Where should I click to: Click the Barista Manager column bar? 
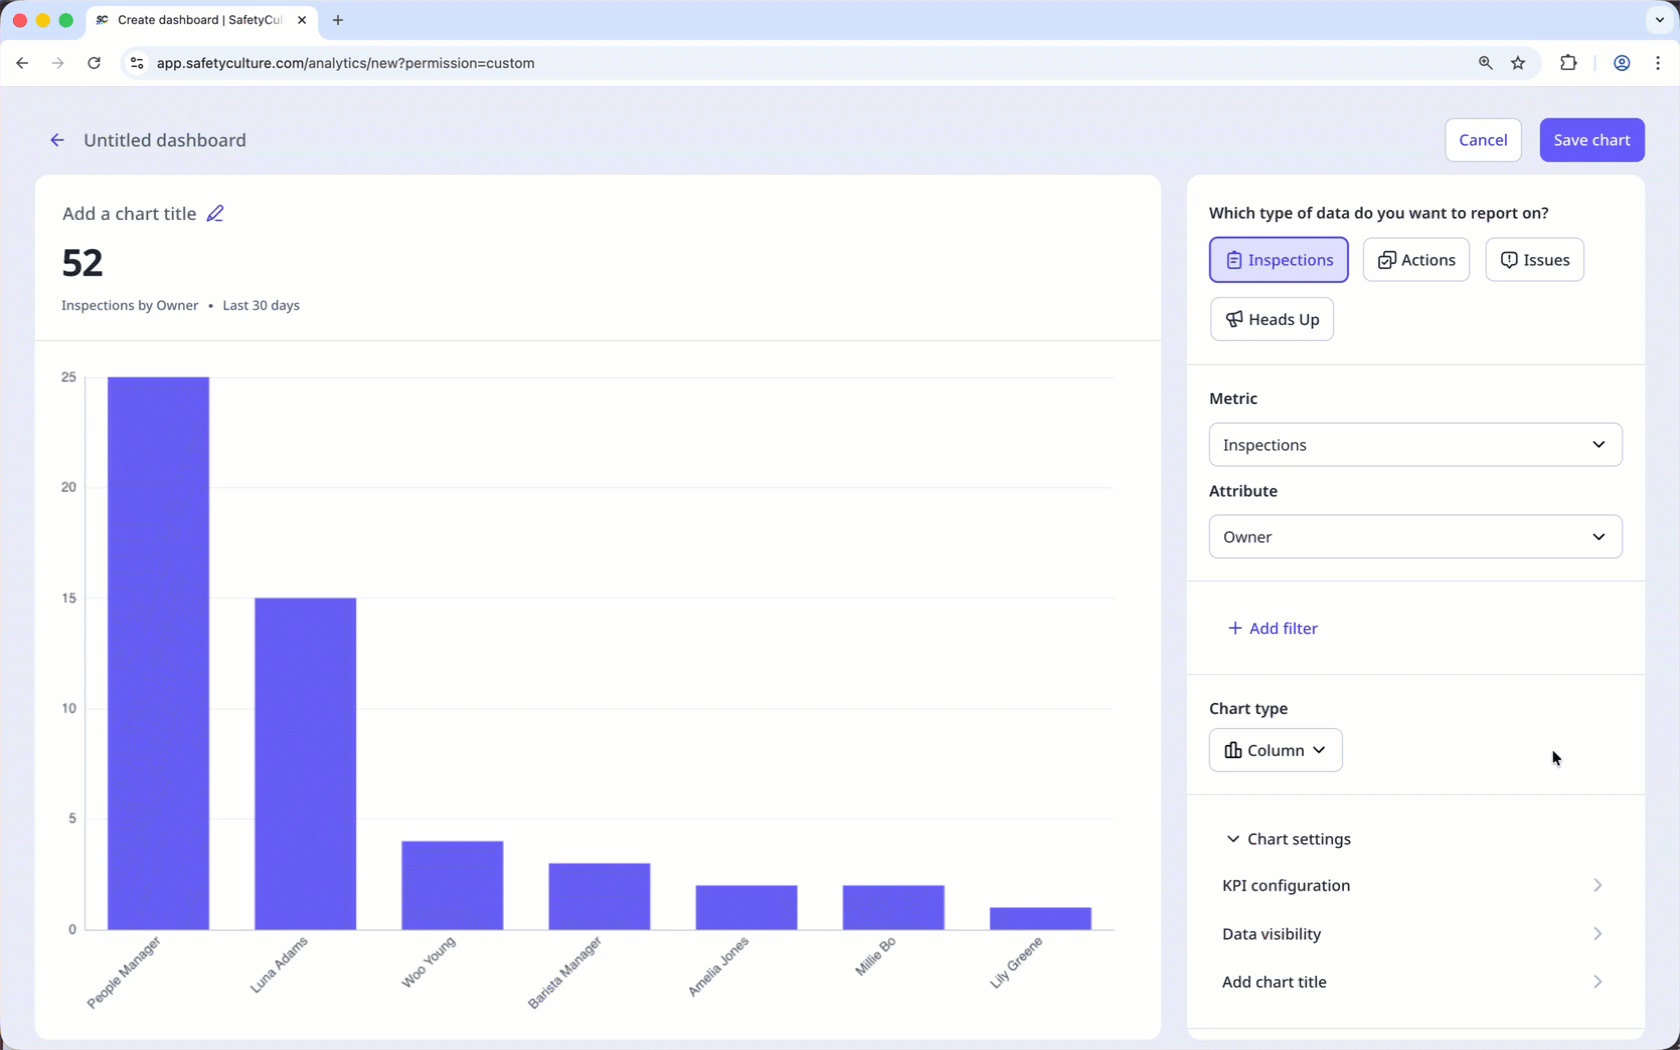pyautogui.click(x=600, y=896)
